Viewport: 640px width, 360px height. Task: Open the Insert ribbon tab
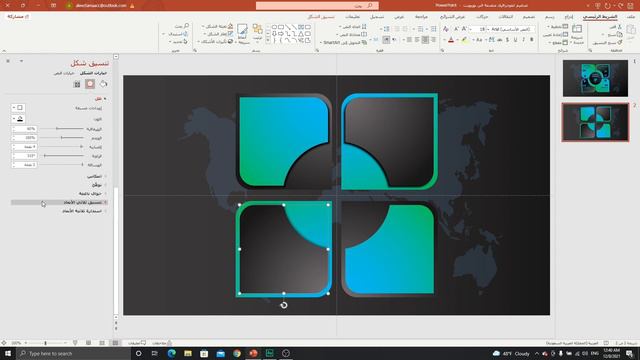pos(569,17)
